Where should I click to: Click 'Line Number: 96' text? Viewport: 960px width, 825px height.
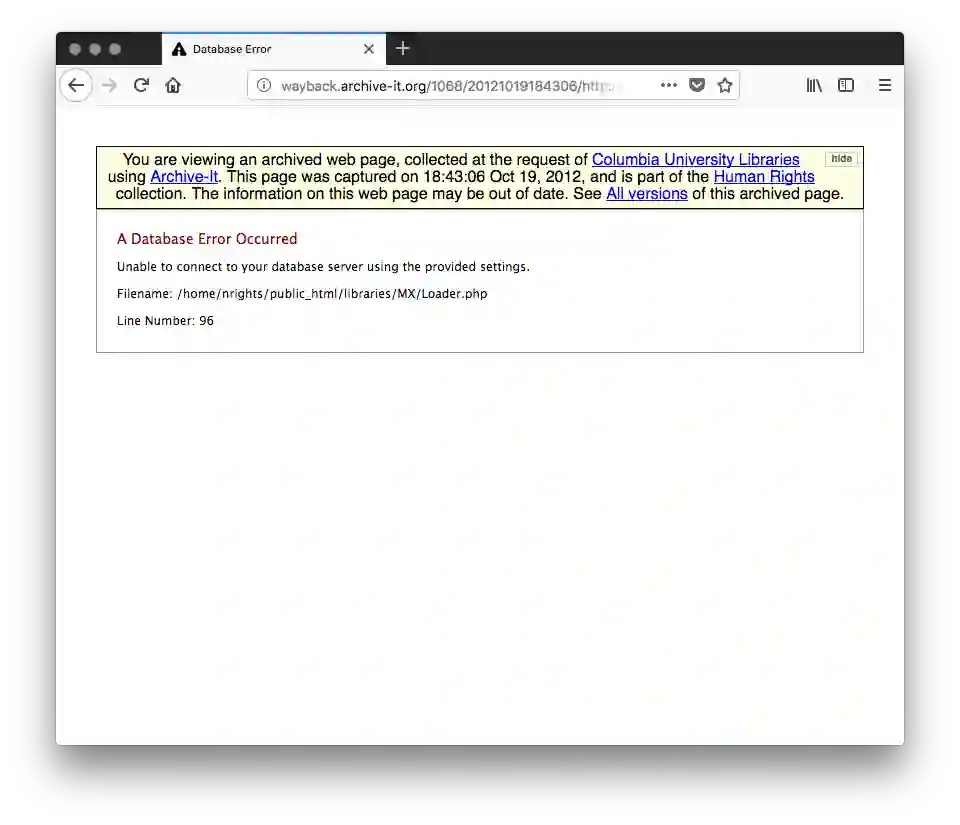pos(165,321)
